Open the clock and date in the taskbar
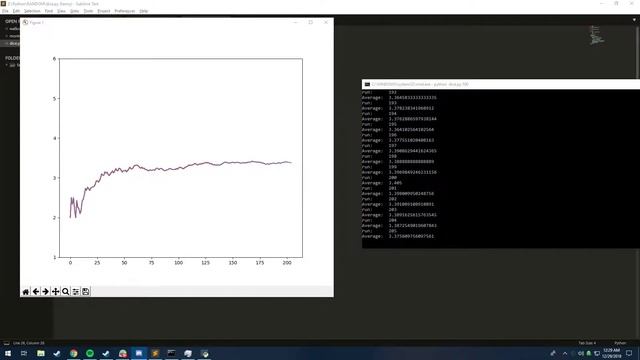The width and height of the screenshot is (640, 360). [611, 353]
